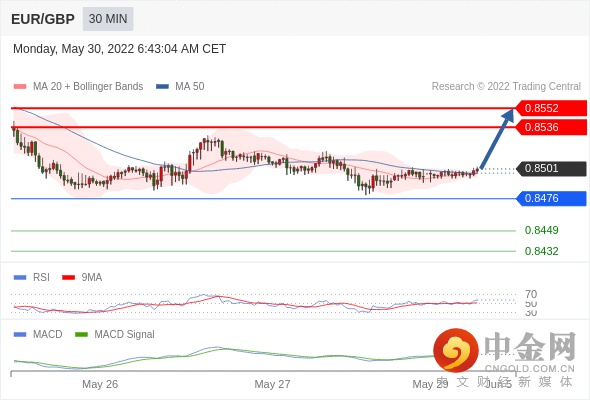This screenshot has width=590, height=400.
Task: Click the 0.8432 support level label
Action: 541,251
